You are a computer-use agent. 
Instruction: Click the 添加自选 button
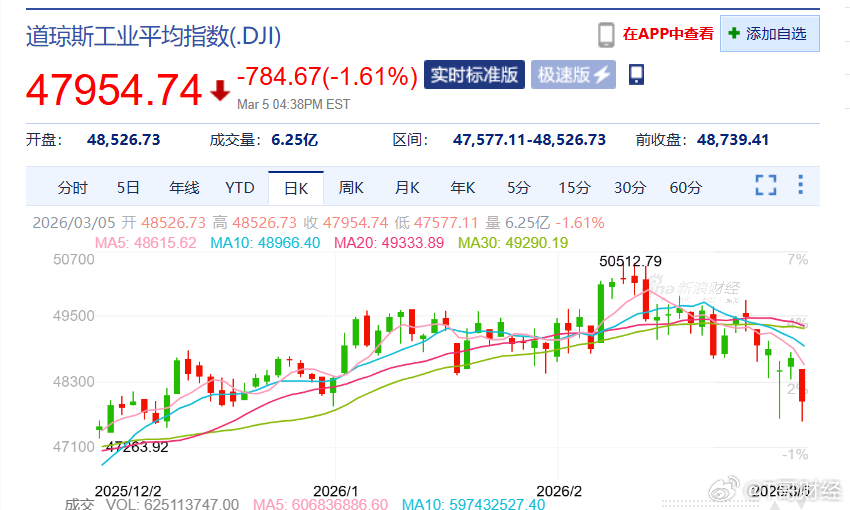tap(770, 34)
